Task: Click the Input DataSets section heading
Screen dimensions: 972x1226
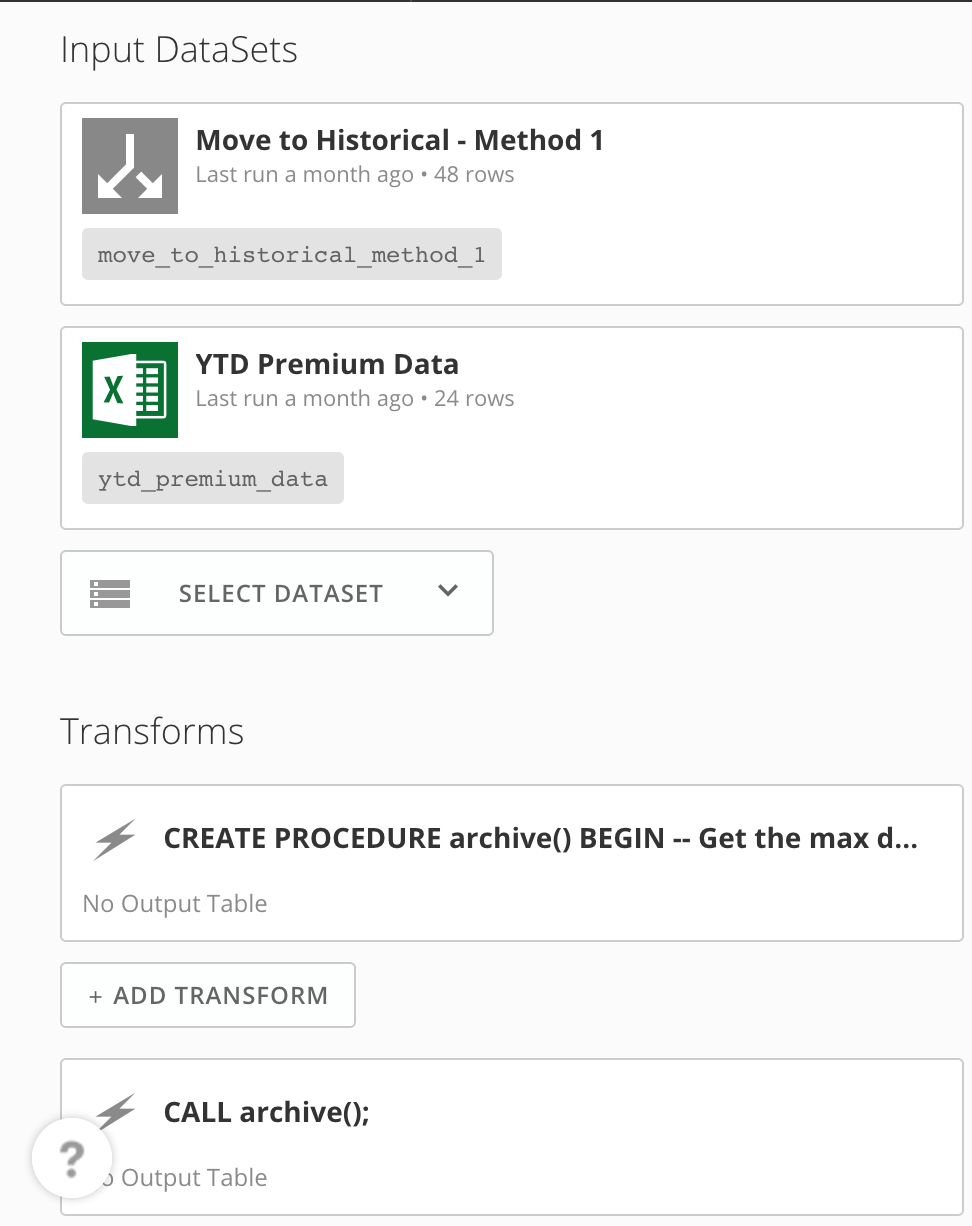Action: click(x=179, y=50)
